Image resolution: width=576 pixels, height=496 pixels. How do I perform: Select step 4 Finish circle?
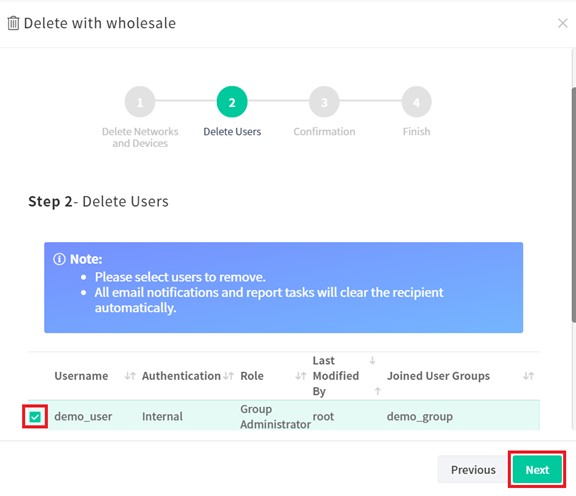(416, 102)
